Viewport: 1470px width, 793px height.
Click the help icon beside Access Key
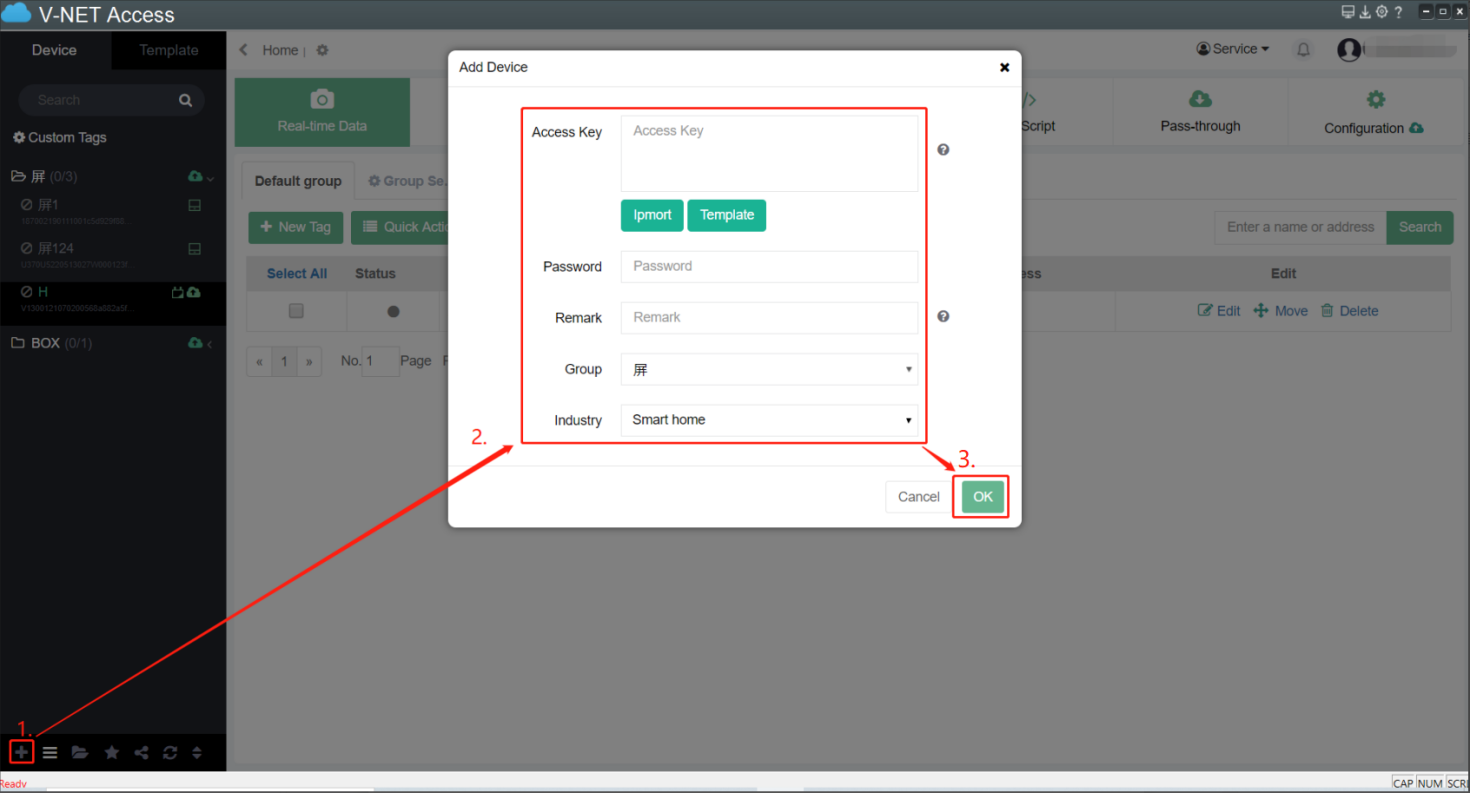pyautogui.click(x=942, y=150)
